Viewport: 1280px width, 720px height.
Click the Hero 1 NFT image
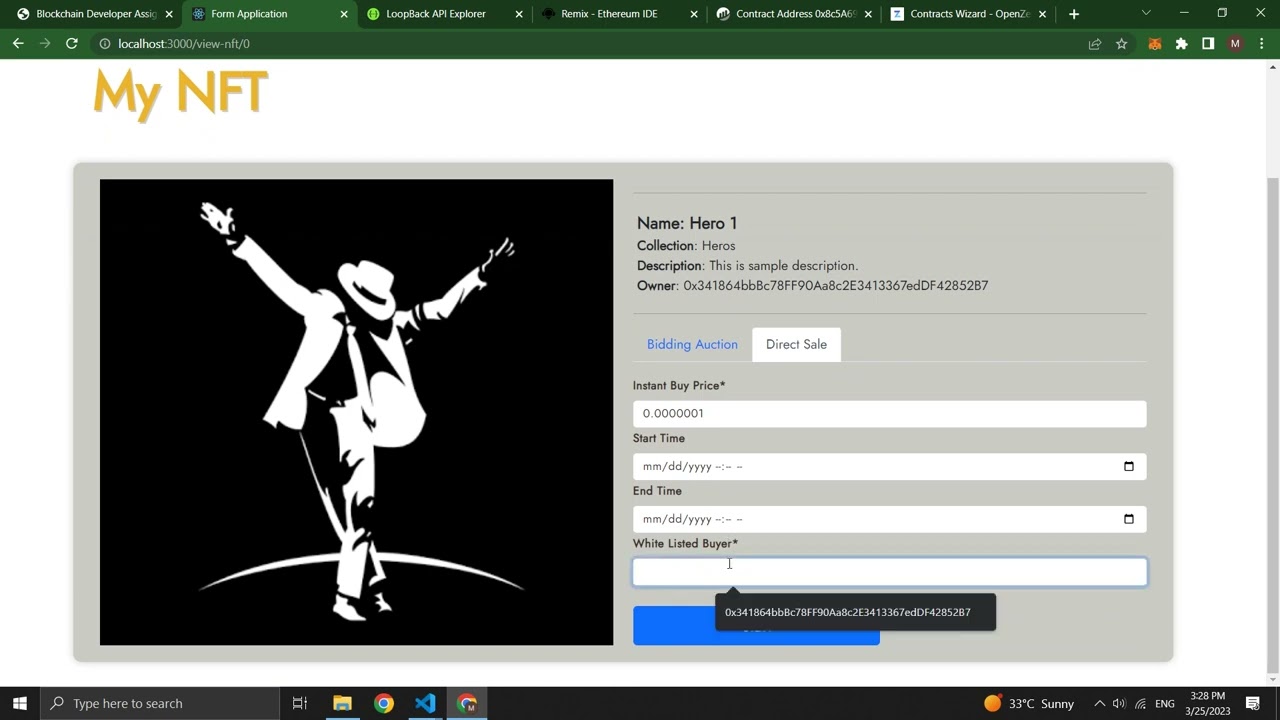[356, 412]
